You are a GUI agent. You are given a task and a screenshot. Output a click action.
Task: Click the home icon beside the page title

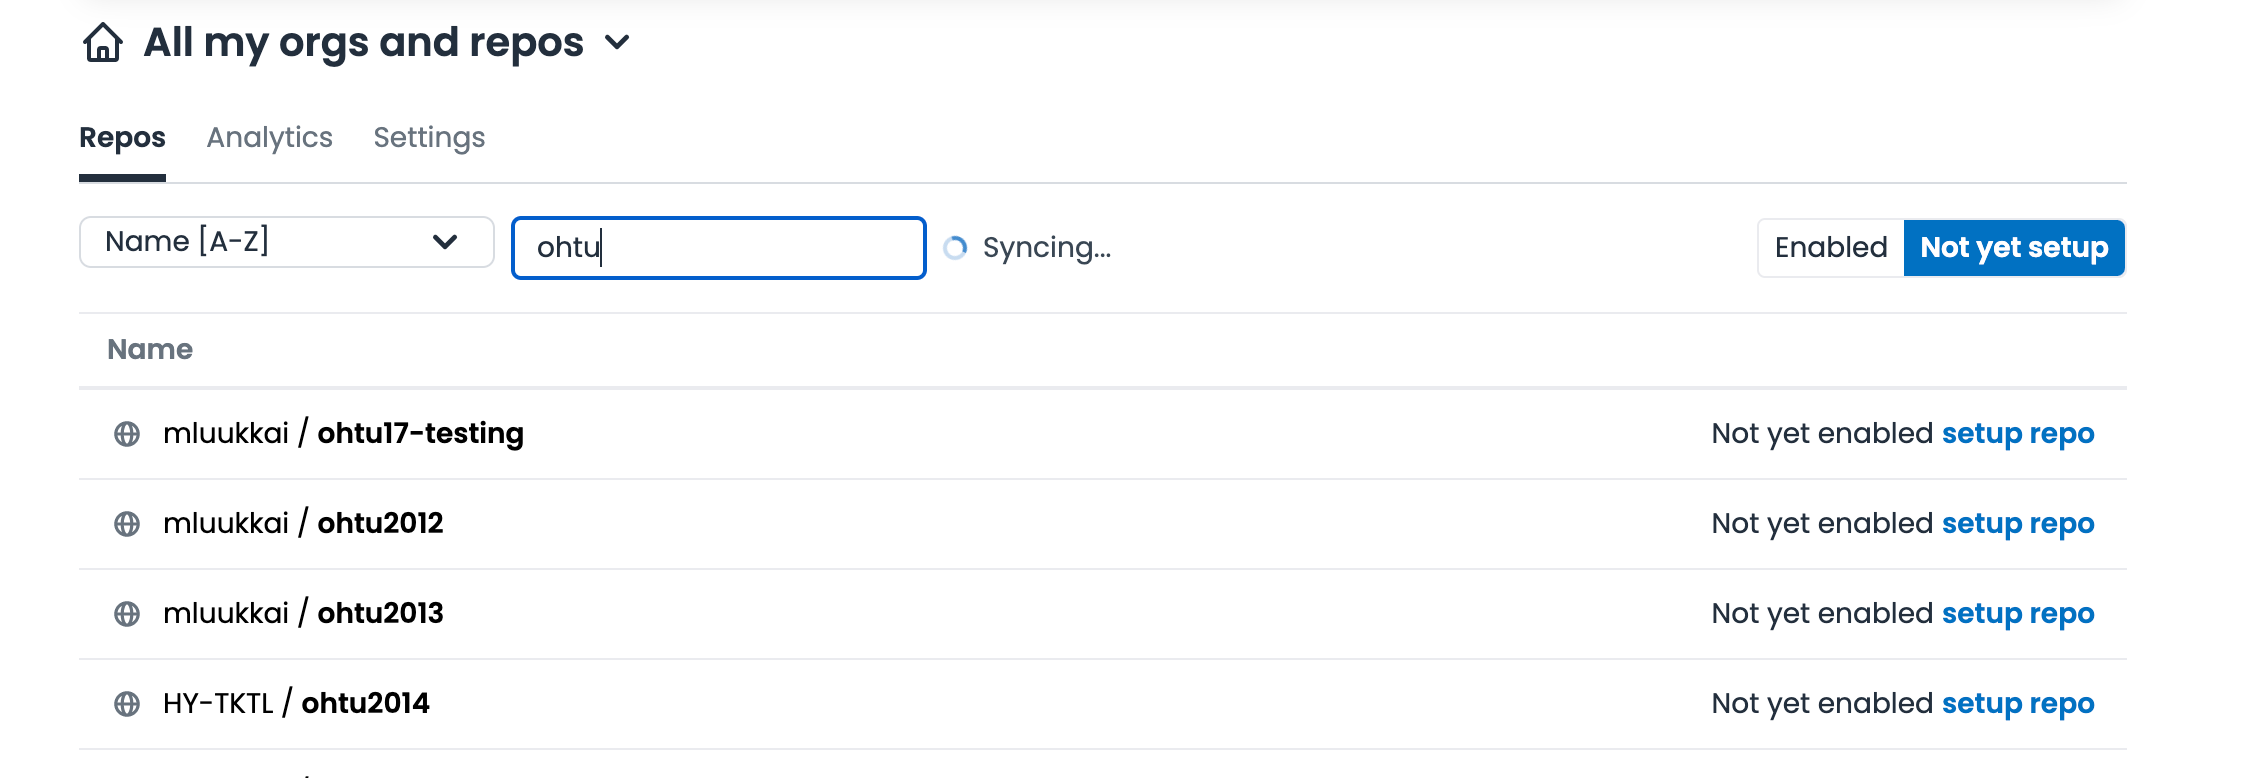point(103,43)
